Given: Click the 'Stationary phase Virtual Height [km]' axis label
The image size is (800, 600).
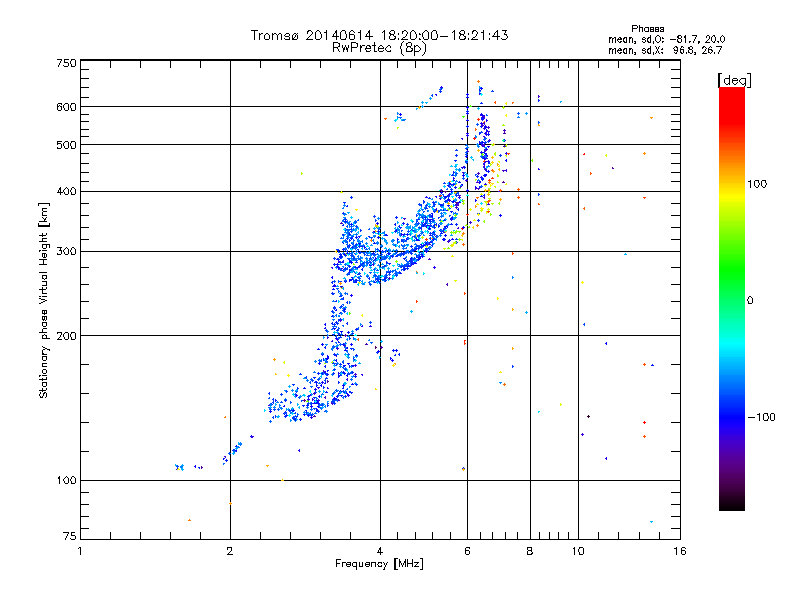Looking at the screenshot, I should (44, 300).
